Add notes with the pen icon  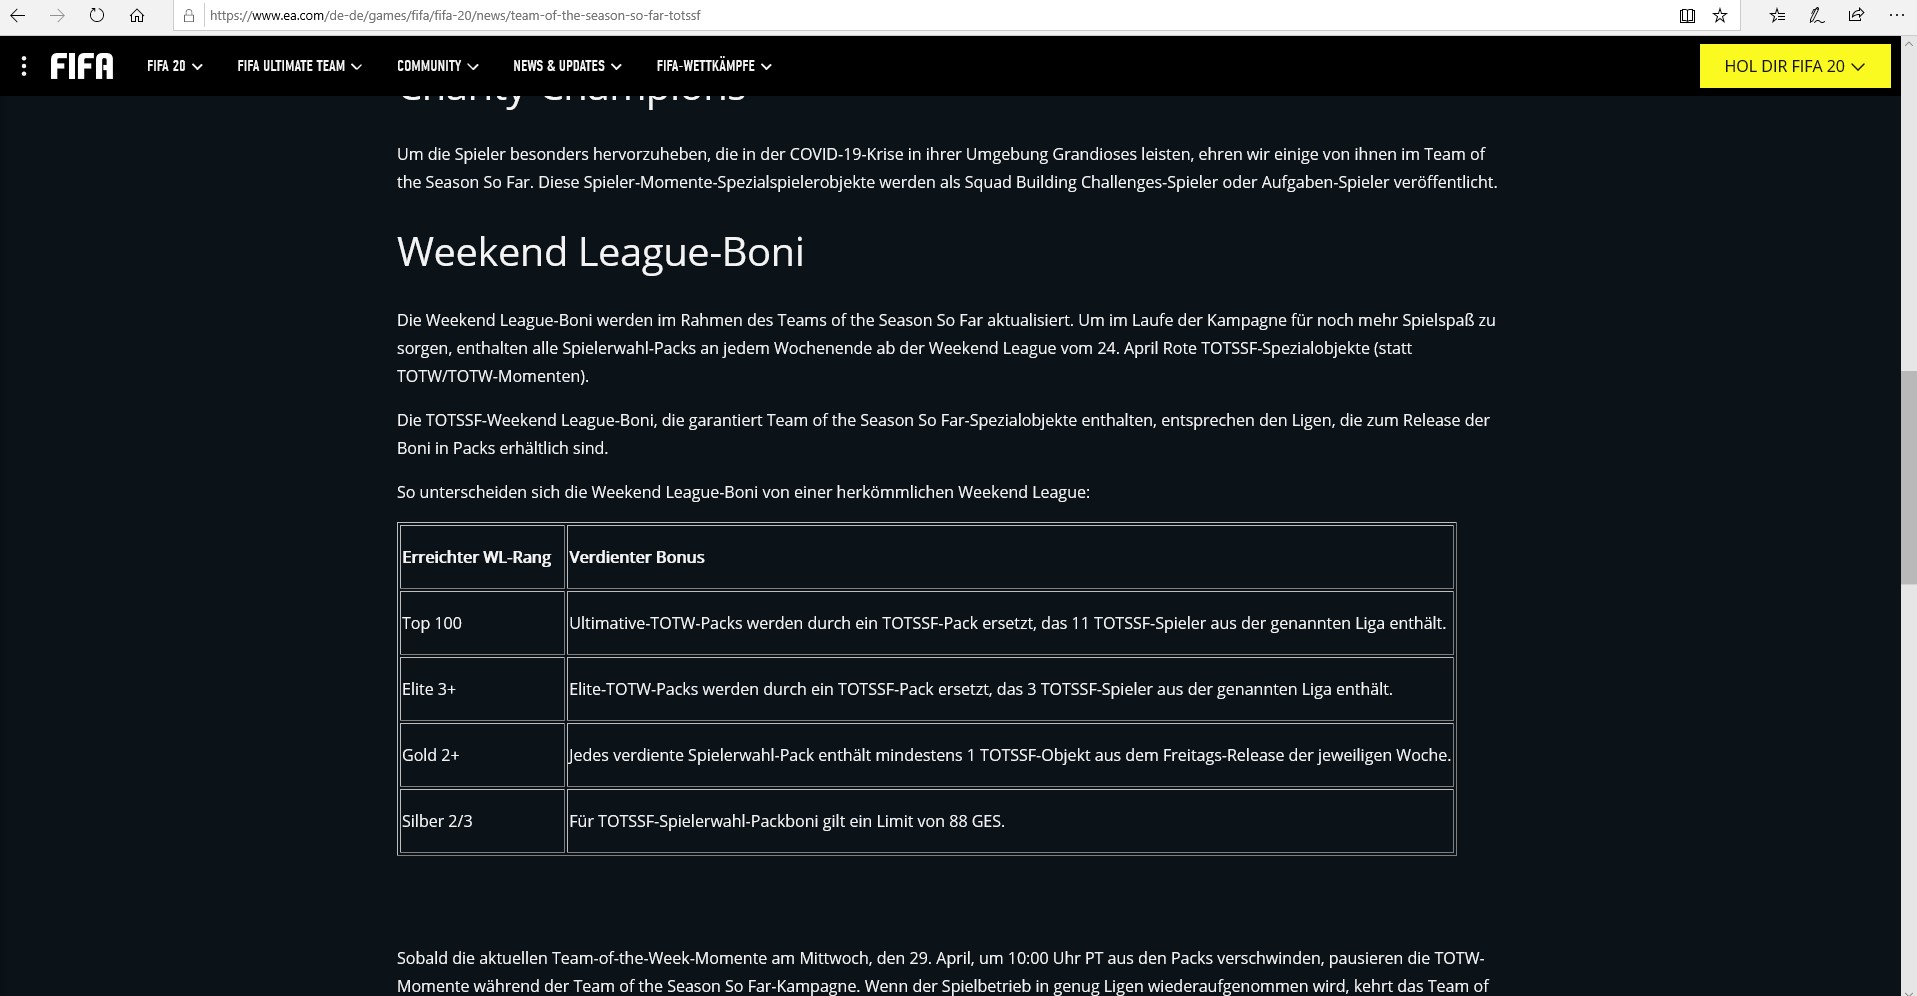point(1817,16)
